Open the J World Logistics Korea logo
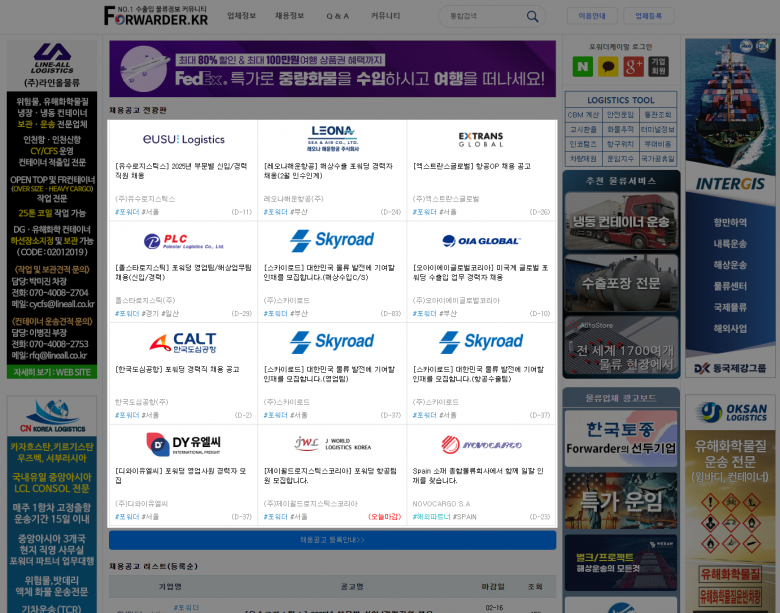Image resolution: width=780 pixels, height=613 pixels. 333,444
